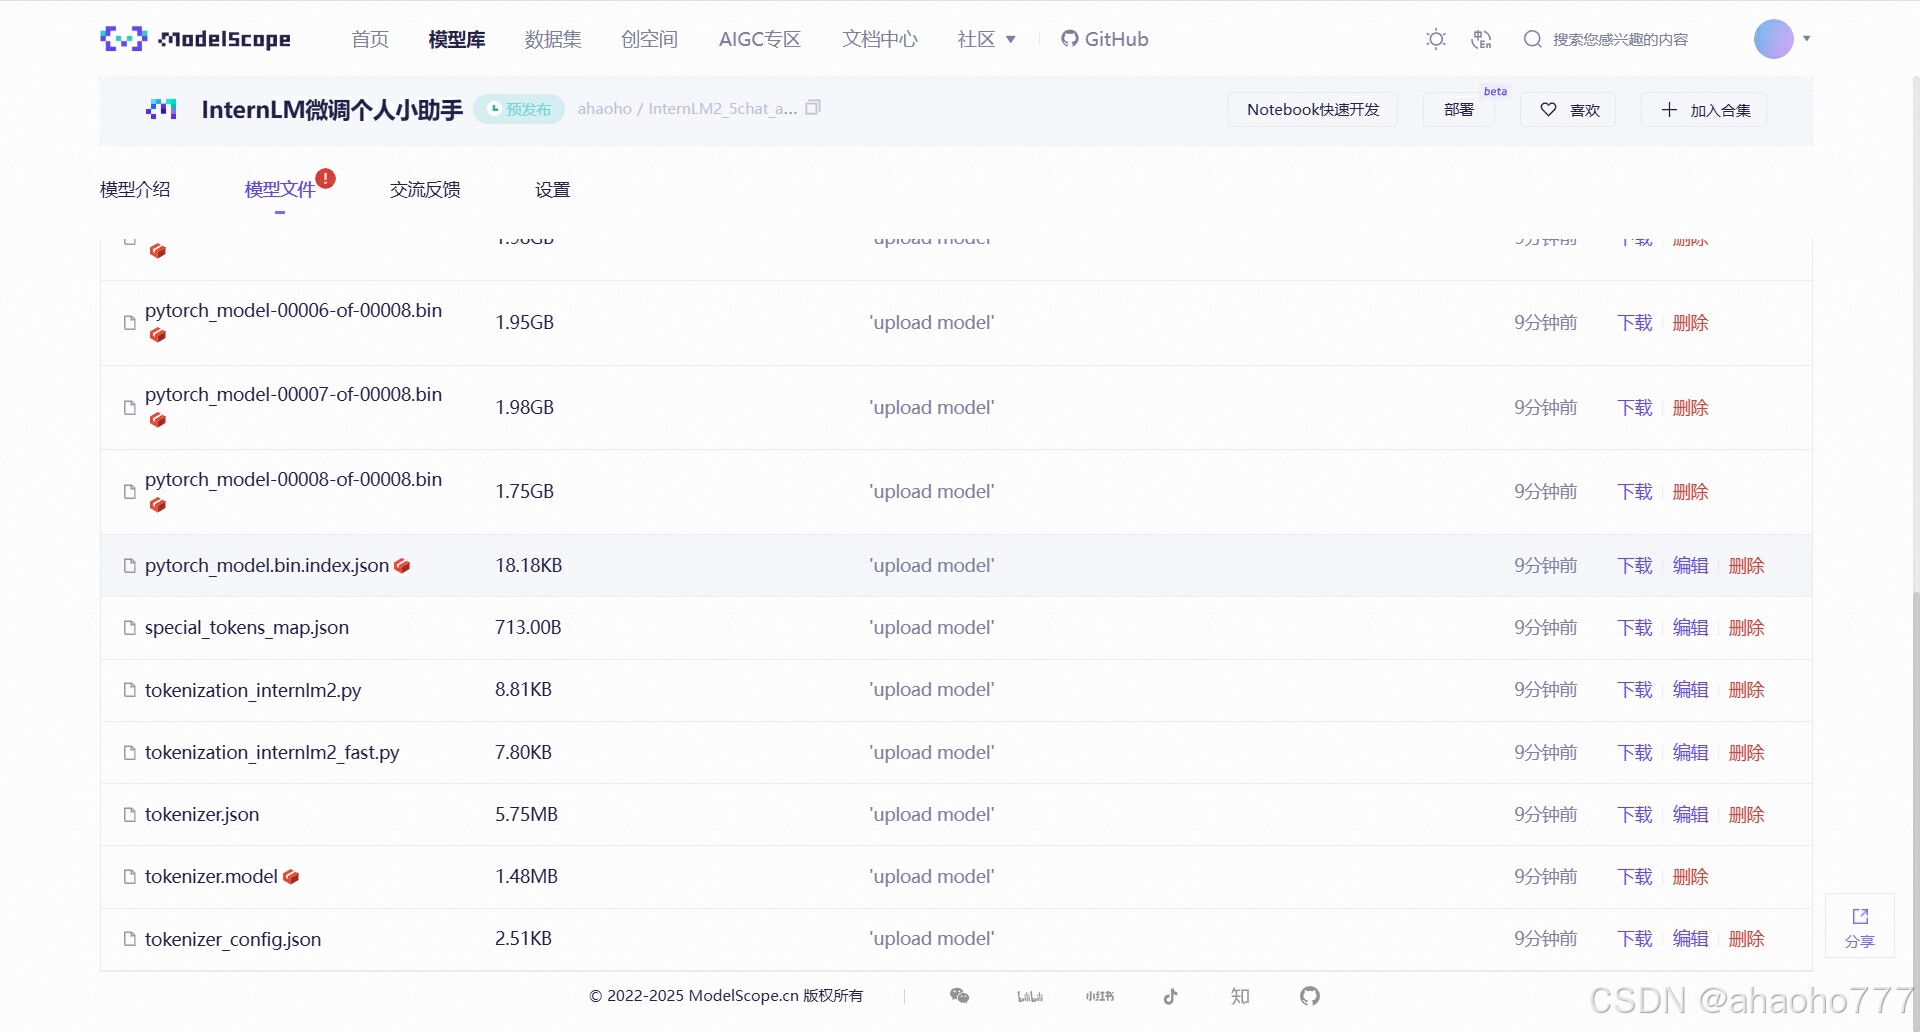Open pytorch_model-00007-of-00008.bin file
This screenshot has width=1920, height=1032.
[x=293, y=394]
